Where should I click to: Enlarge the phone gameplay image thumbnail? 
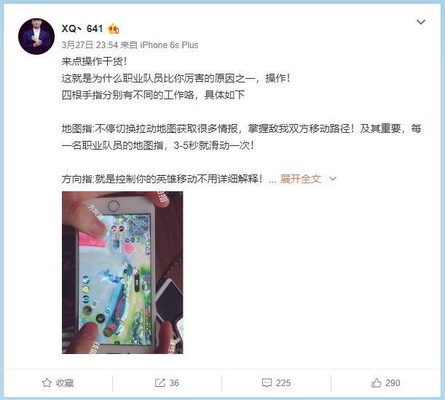click(x=122, y=272)
